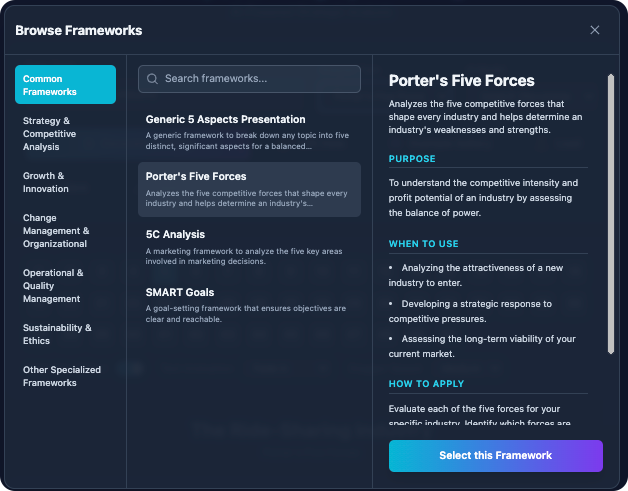Open Strategy & Competitive Analysis category
Image resolution: width=628 pixels, height=491 pixels.
(x=65, y=134)
